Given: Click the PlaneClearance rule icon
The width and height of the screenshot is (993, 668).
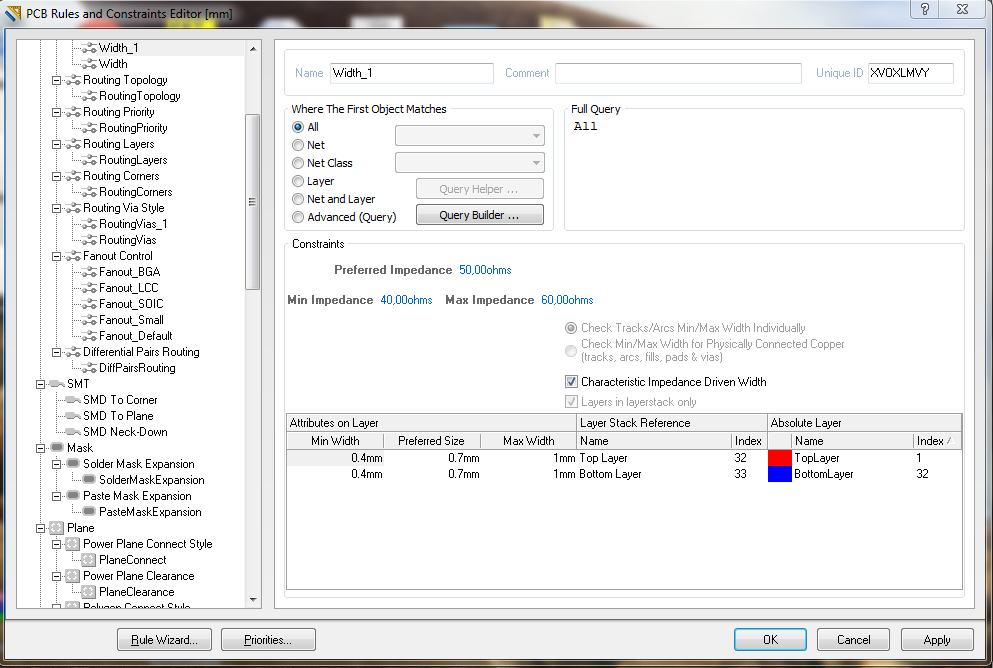Looking at the screenshot, I should click(x=89, y=591).
